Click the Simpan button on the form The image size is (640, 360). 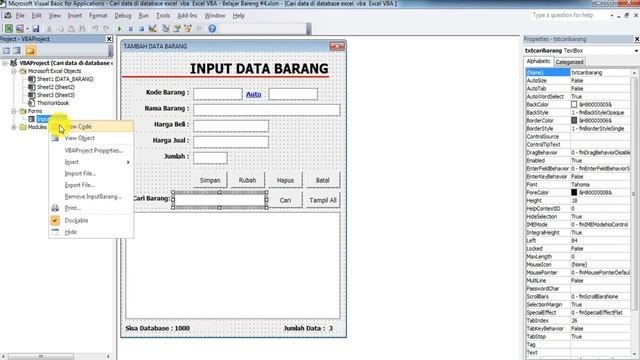pyautogui.click(x=210, y=180)
